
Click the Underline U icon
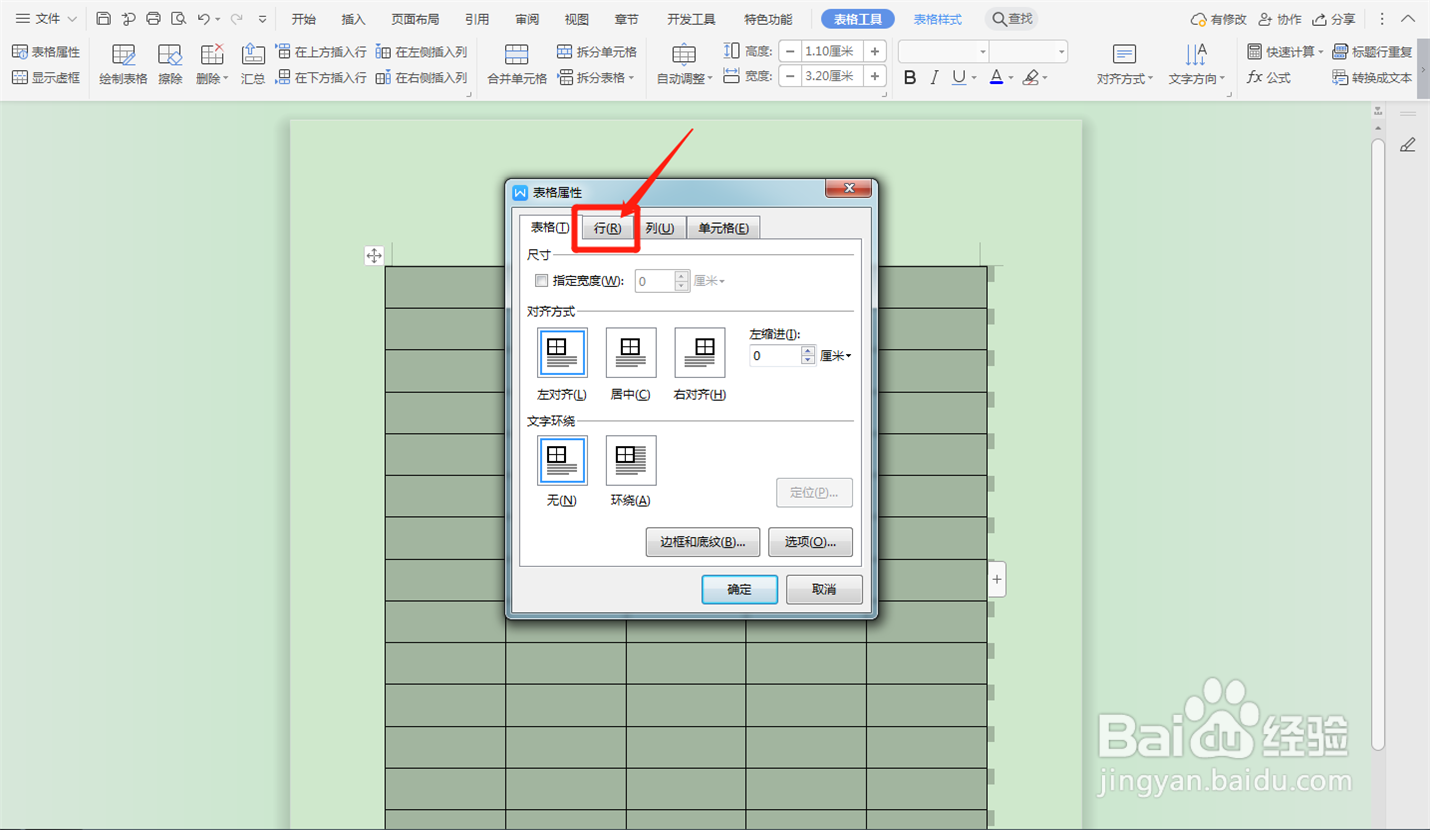click(959, 77)
